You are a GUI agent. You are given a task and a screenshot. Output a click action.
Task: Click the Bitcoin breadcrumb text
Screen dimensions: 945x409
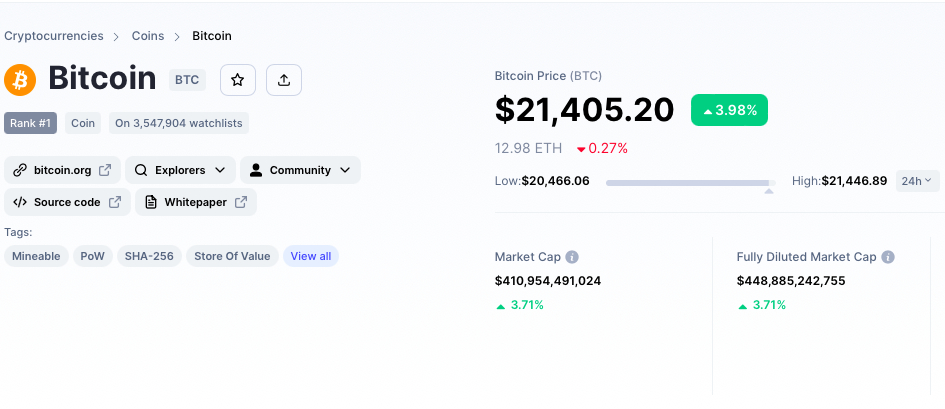[212, 36]
